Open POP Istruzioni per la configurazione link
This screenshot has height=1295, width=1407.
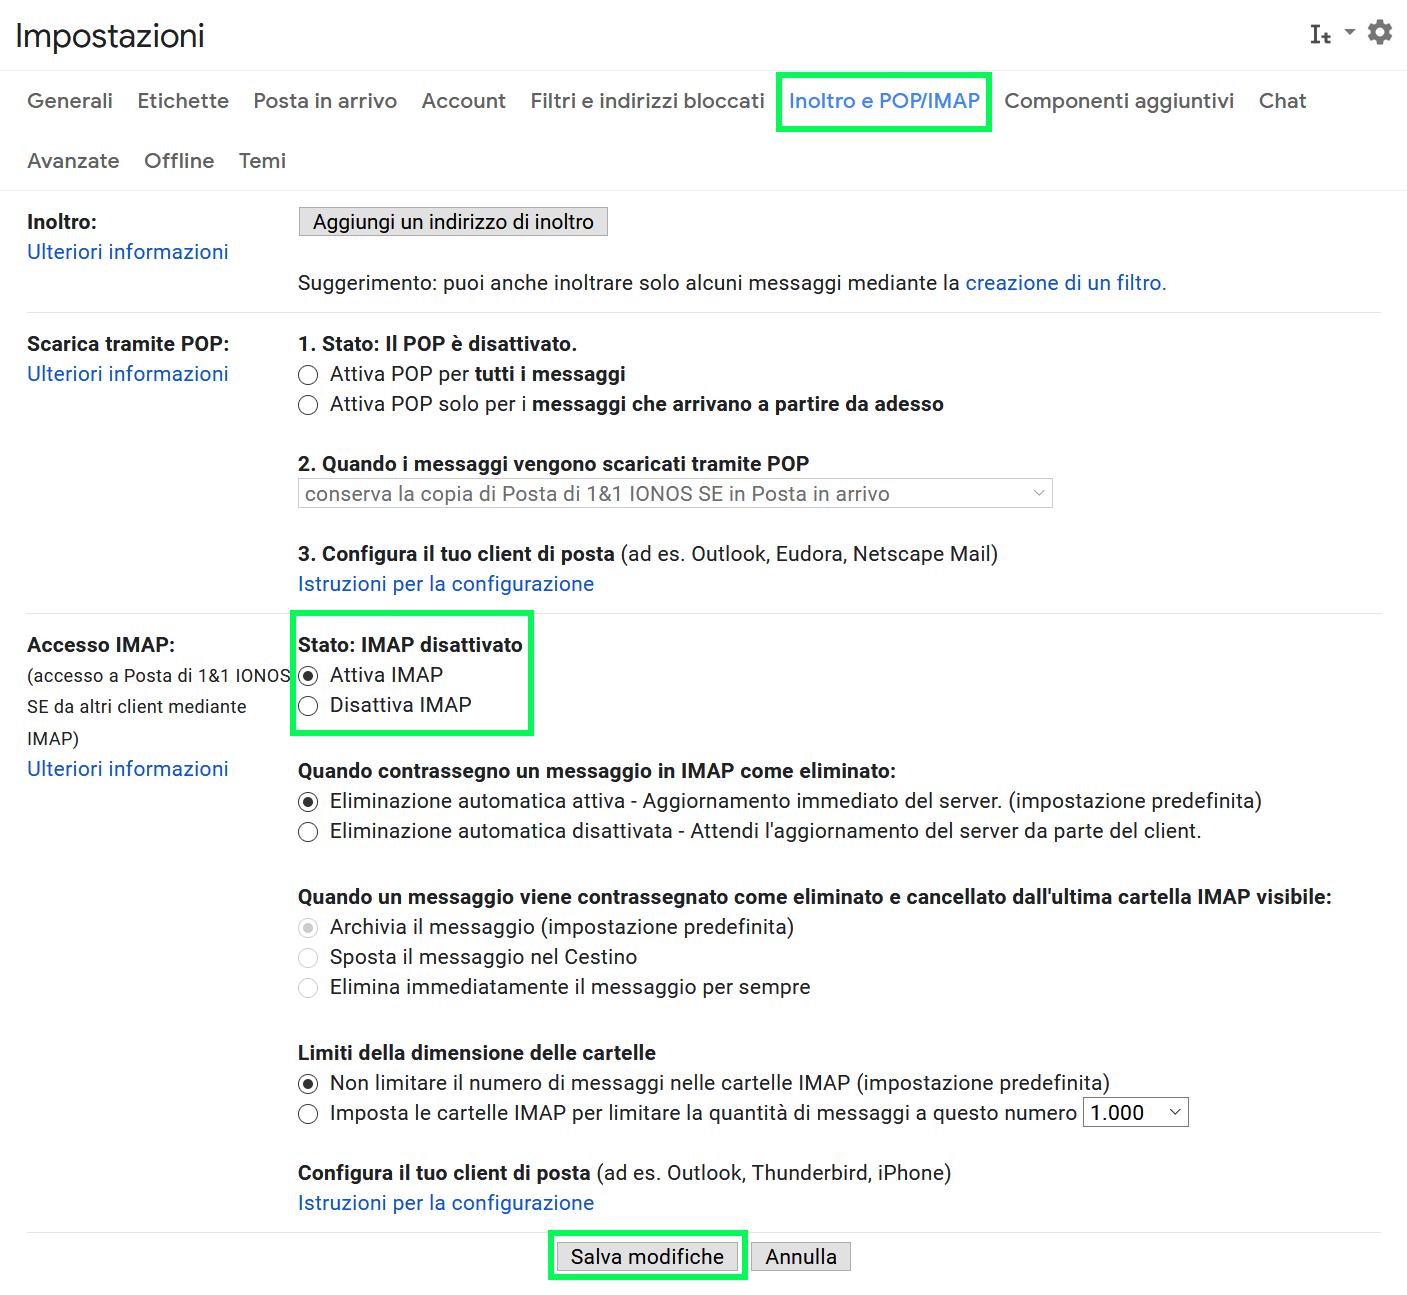point(446,584)
